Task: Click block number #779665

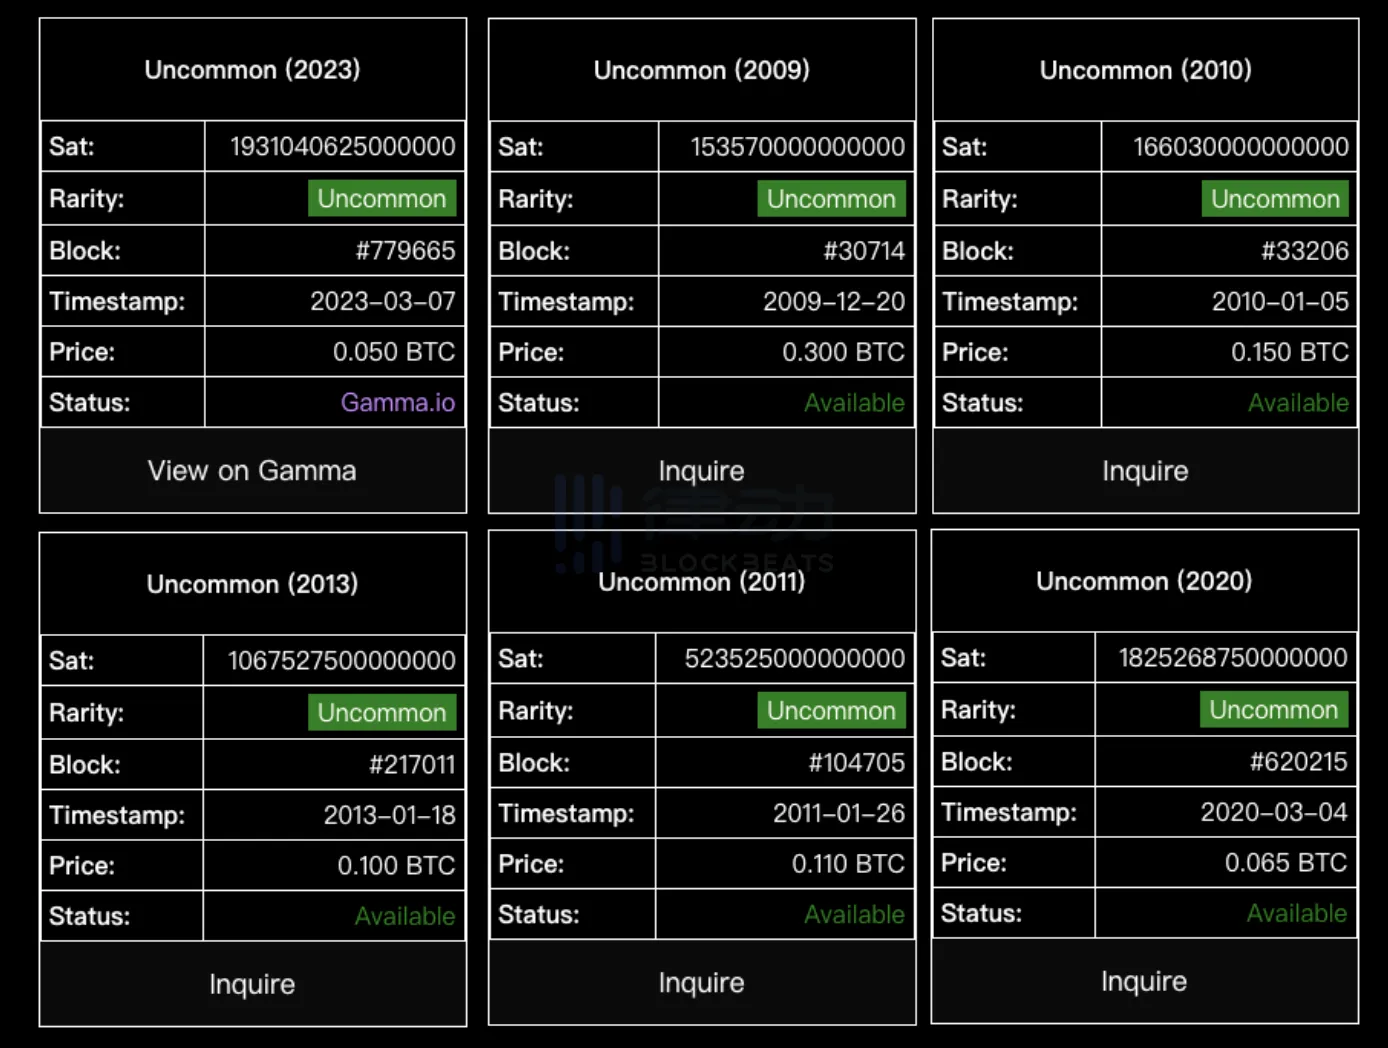Action: tap(405, 251)
